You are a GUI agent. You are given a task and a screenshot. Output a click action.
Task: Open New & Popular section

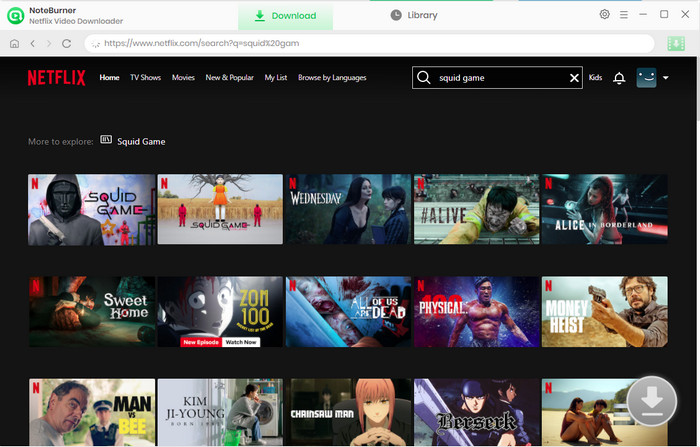tap(229, 78)
